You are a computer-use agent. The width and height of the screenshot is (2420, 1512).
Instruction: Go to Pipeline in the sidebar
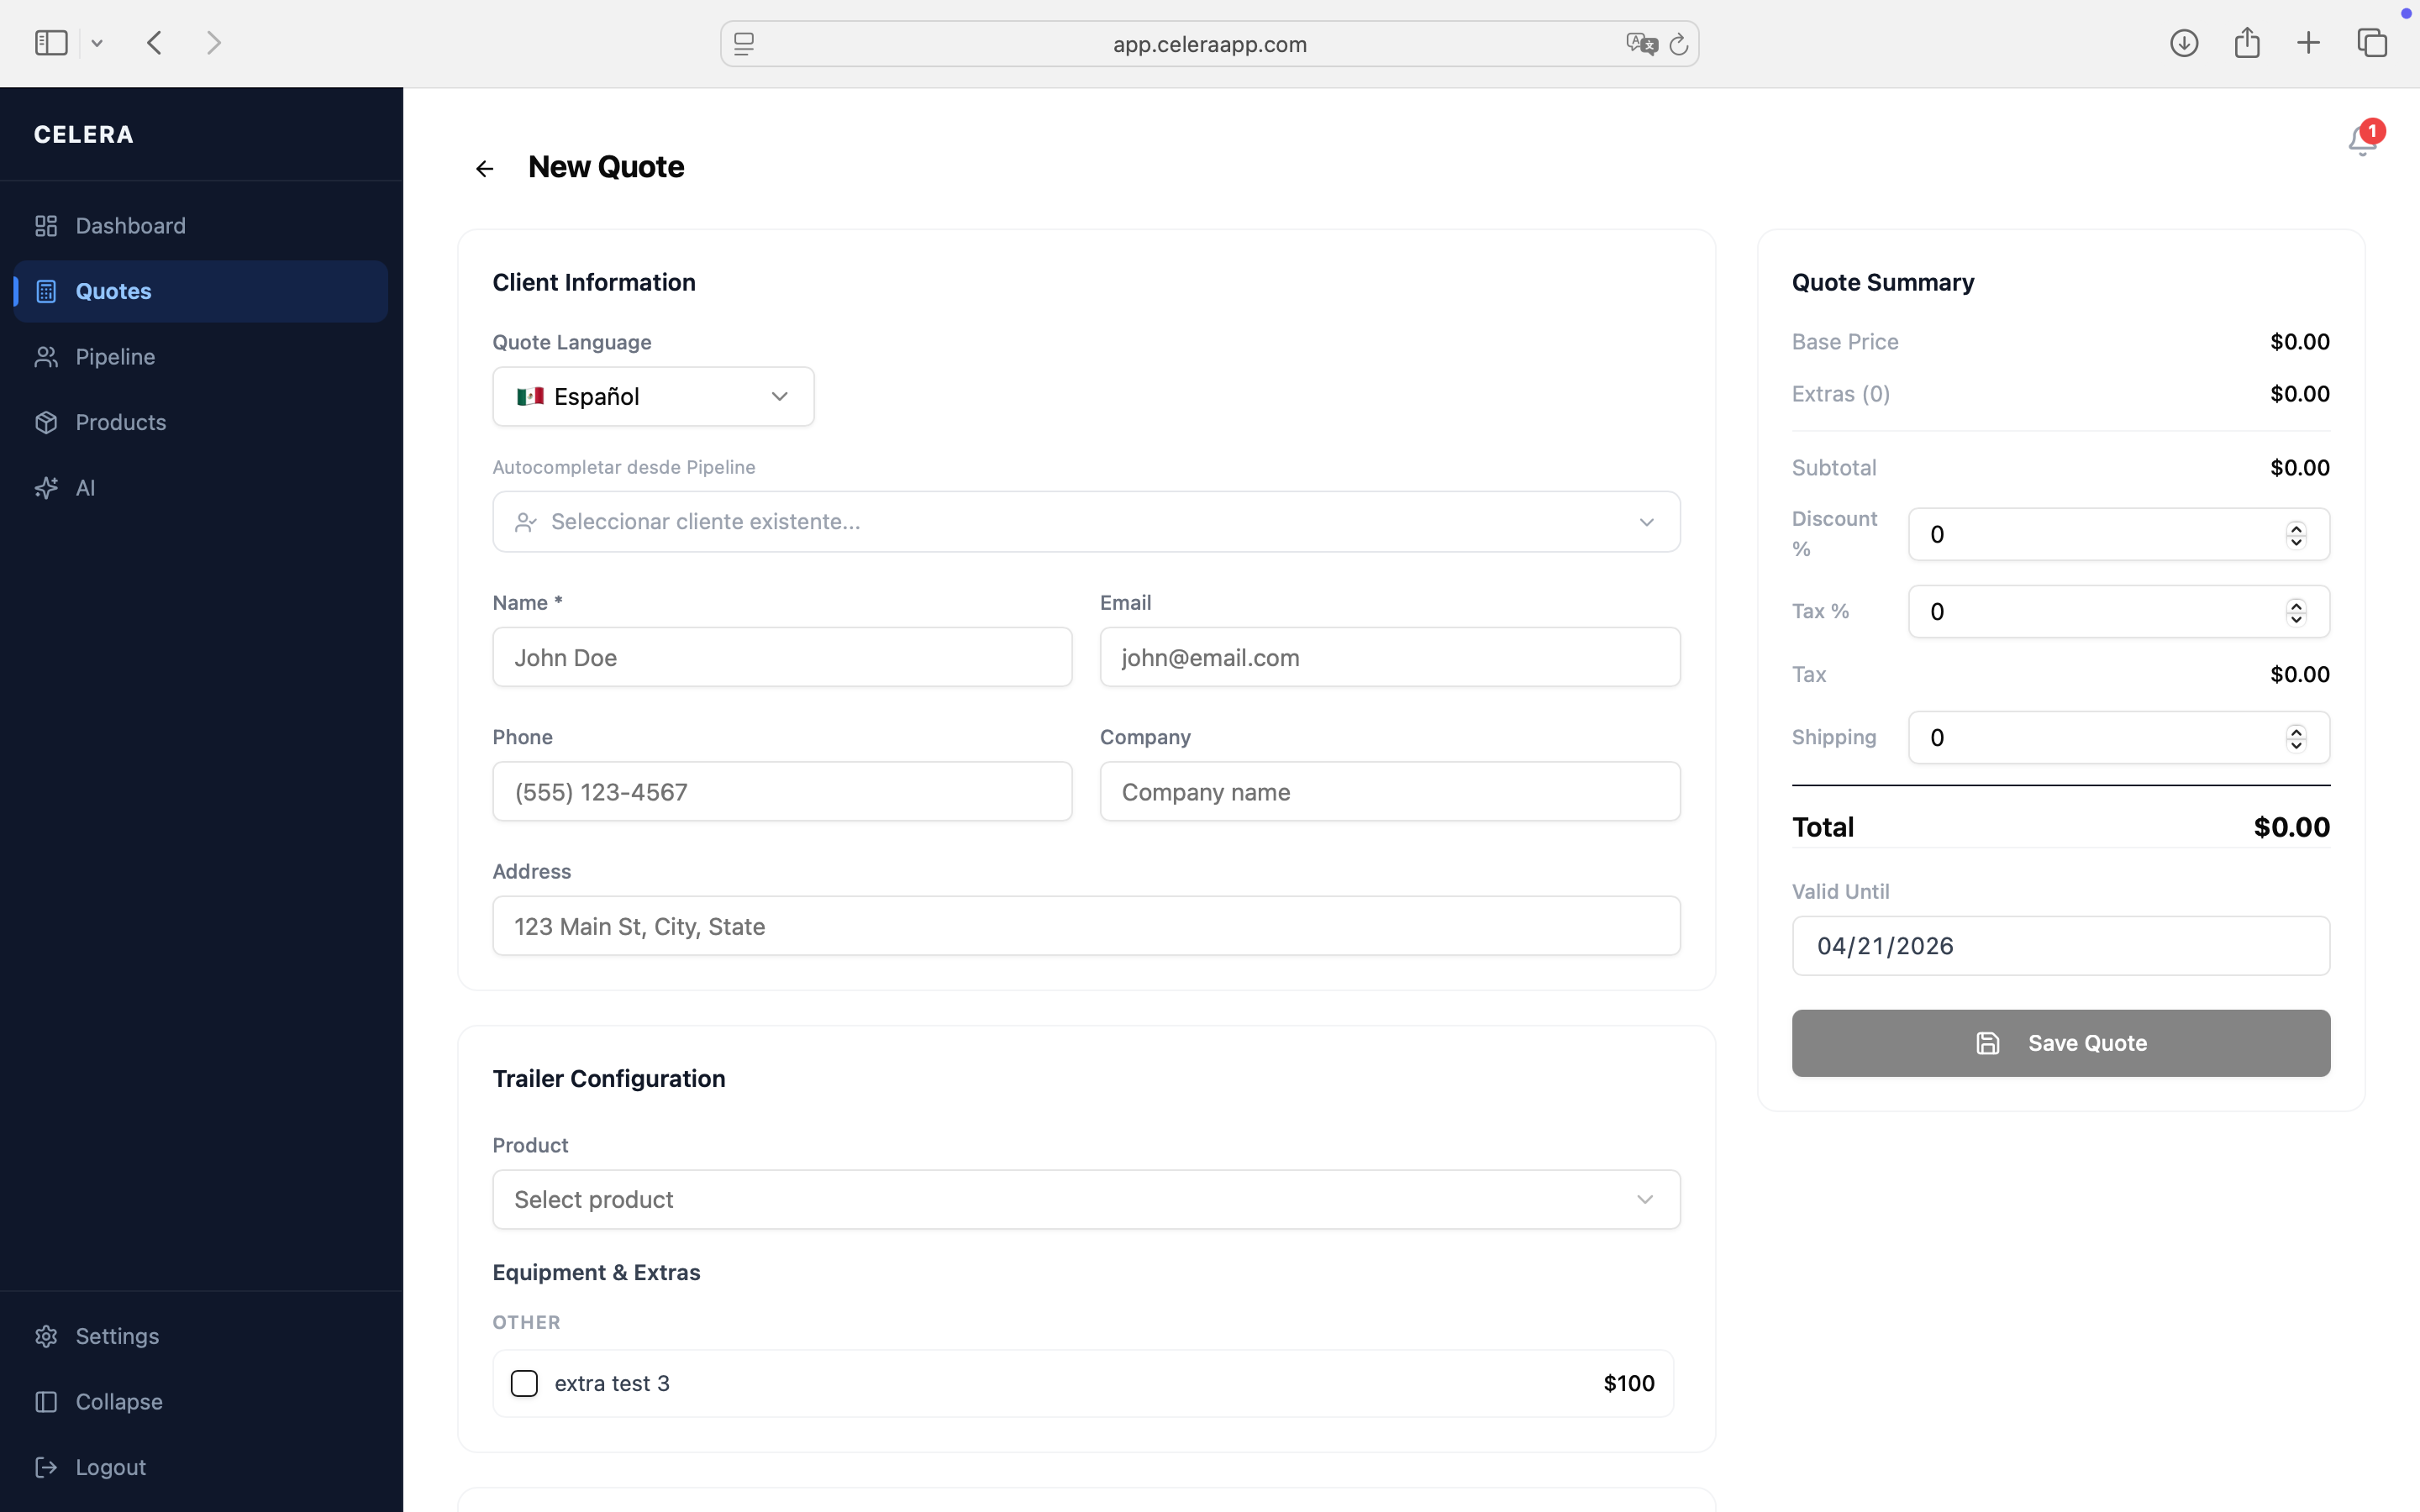click(x=115, y=357)
